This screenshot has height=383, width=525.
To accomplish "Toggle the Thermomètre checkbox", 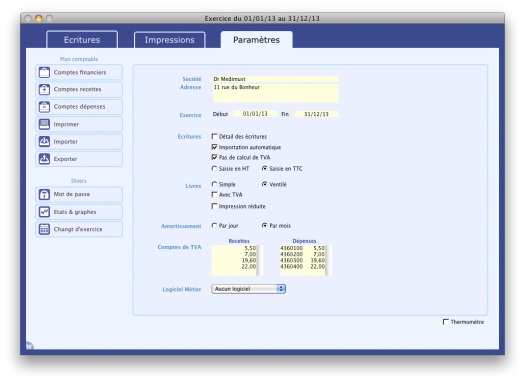I will (x=446, y=322).
